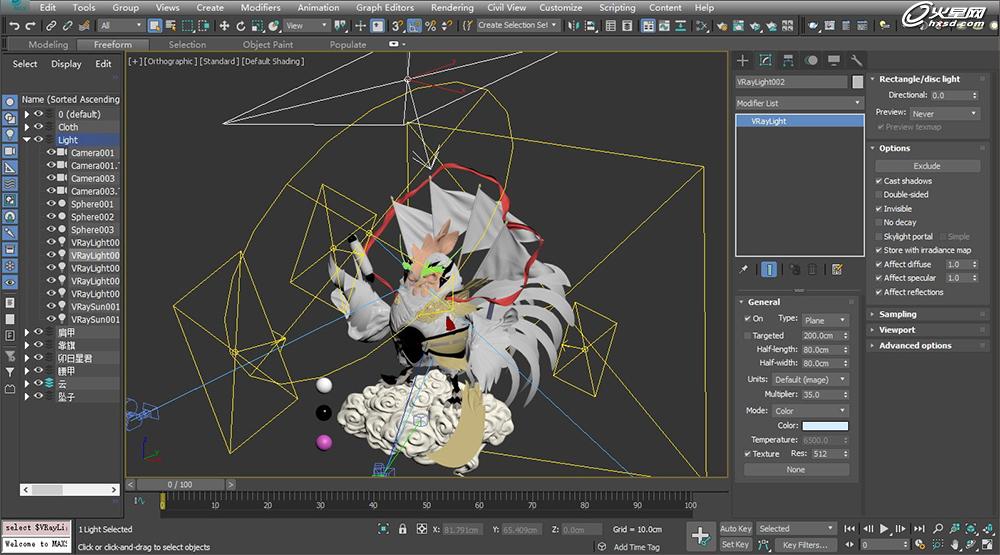Toggle the Angle Snap icon

click(414, 26)
